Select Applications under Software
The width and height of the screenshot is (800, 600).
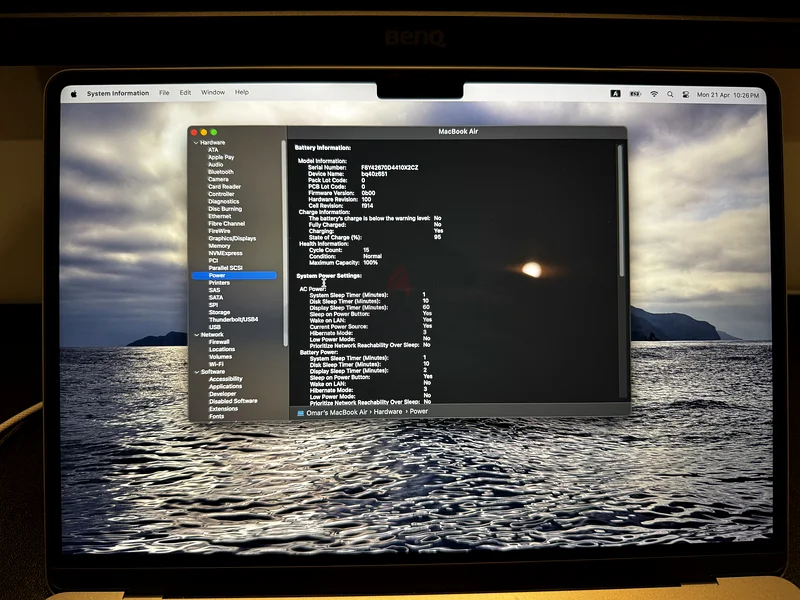226,387
